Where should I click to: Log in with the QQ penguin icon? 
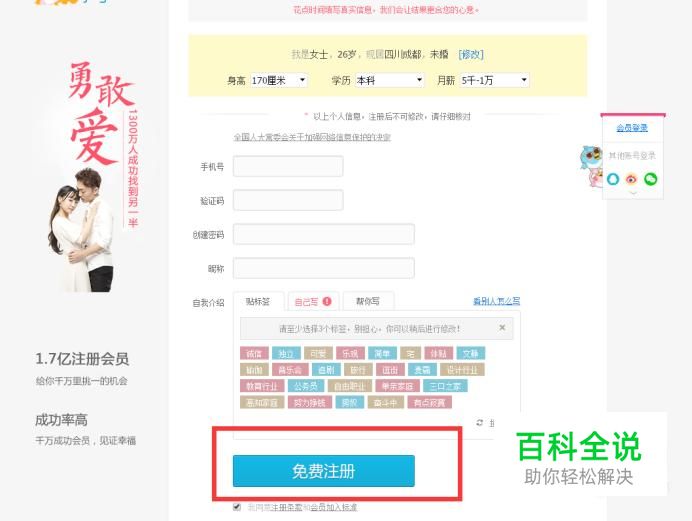click(x=613, y=179)
